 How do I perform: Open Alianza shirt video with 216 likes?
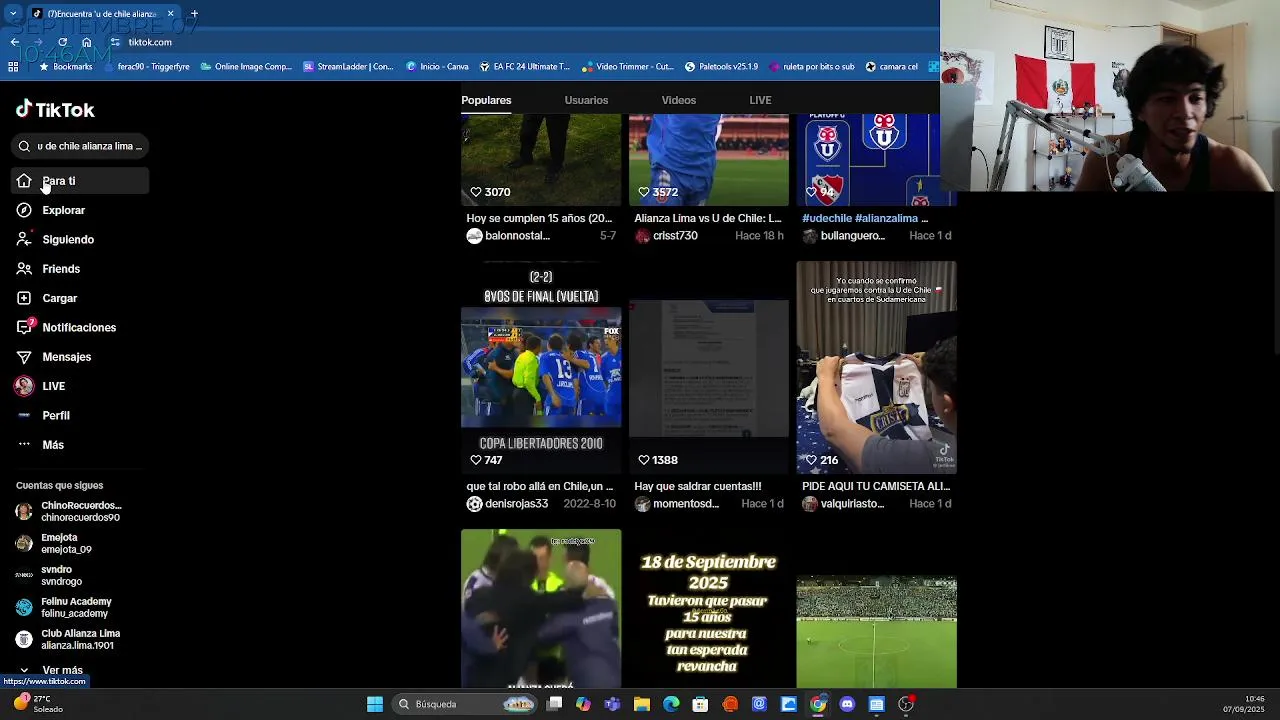[876, 368]
